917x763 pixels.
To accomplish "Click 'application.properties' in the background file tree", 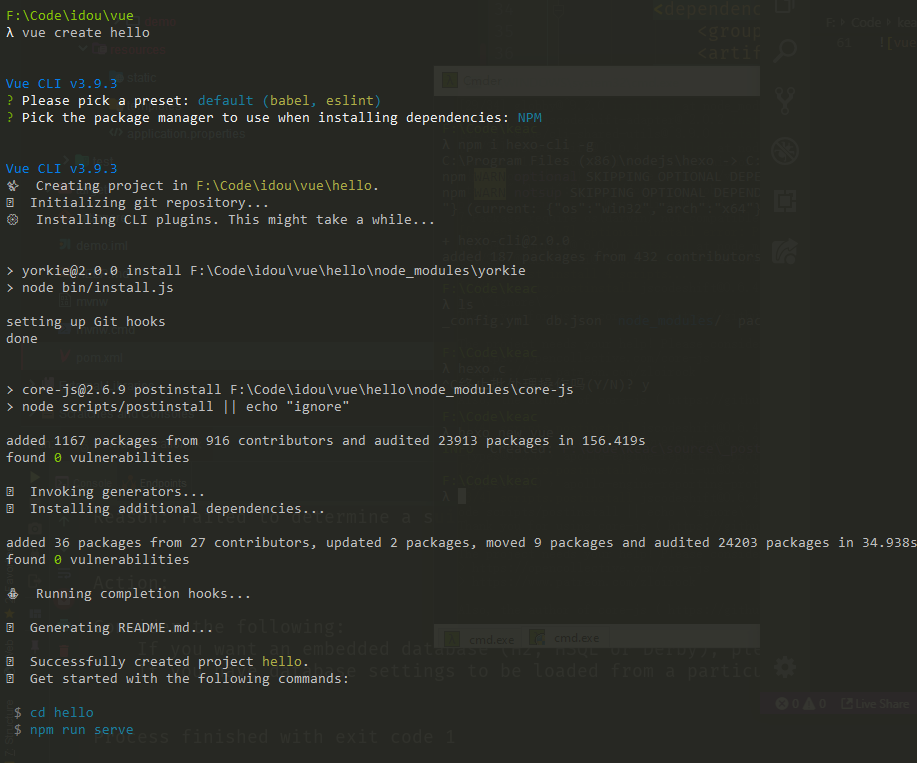I will click(186, 134).
